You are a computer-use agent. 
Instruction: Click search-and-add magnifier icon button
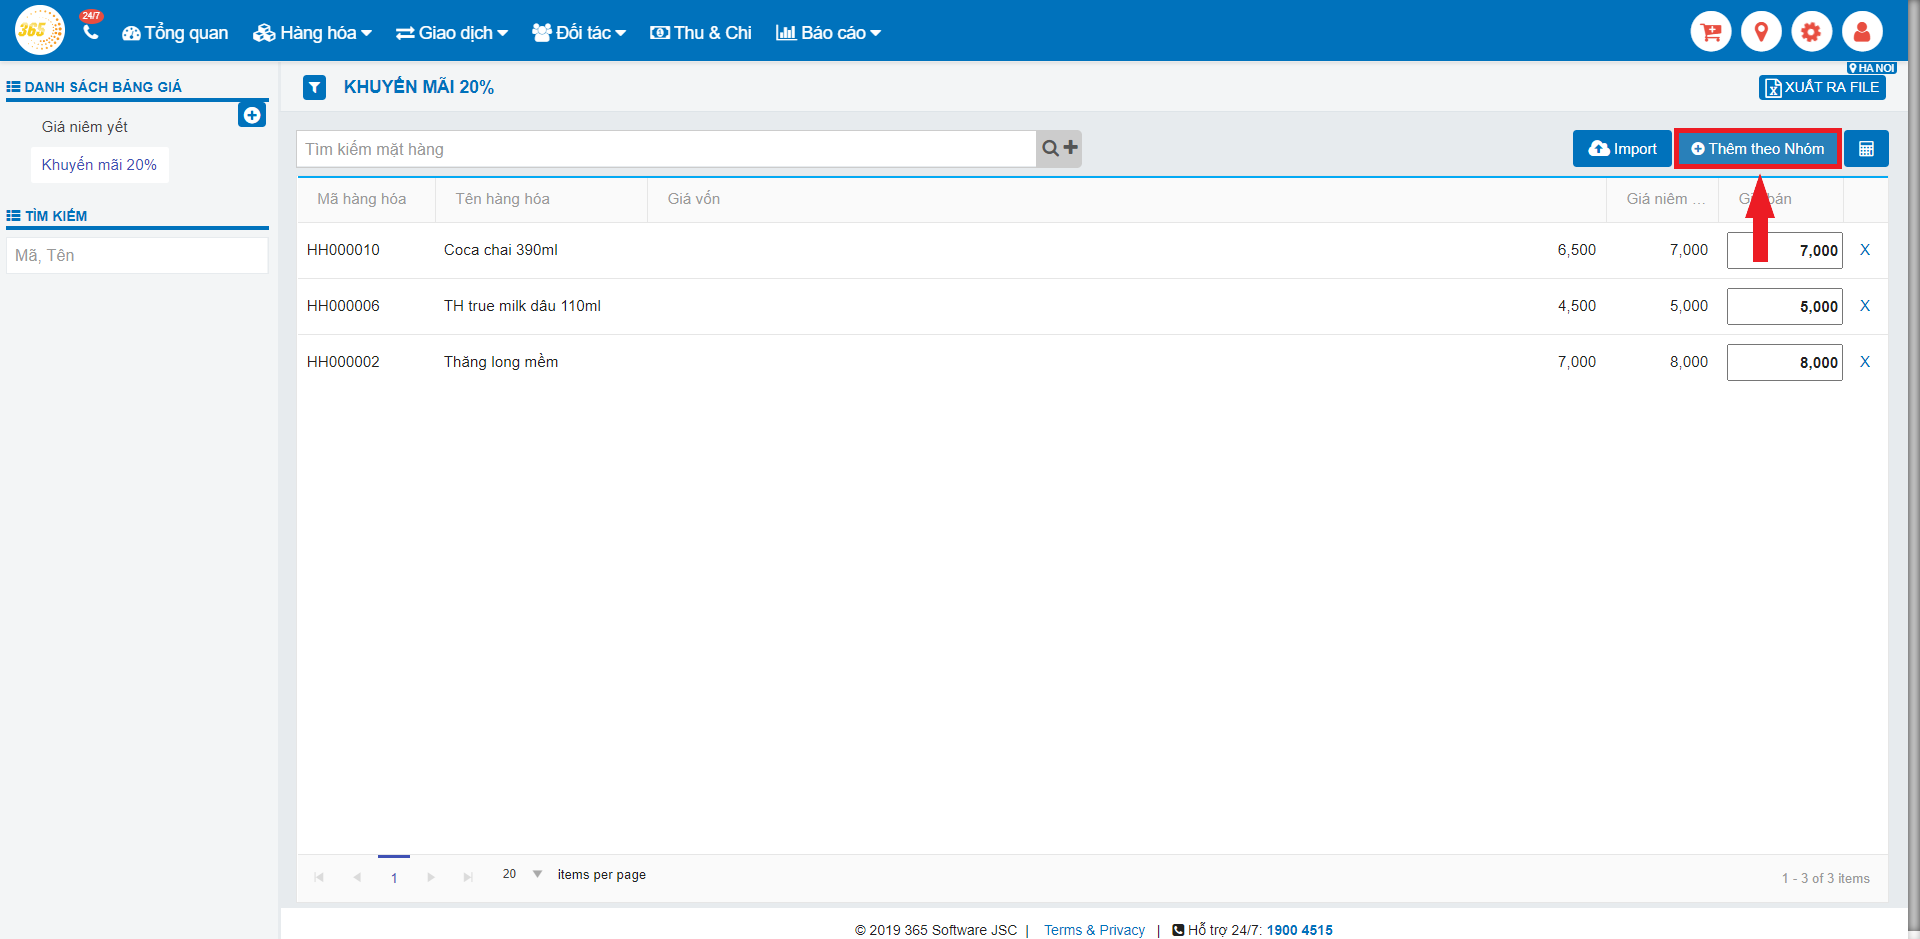click(1059, 149)
